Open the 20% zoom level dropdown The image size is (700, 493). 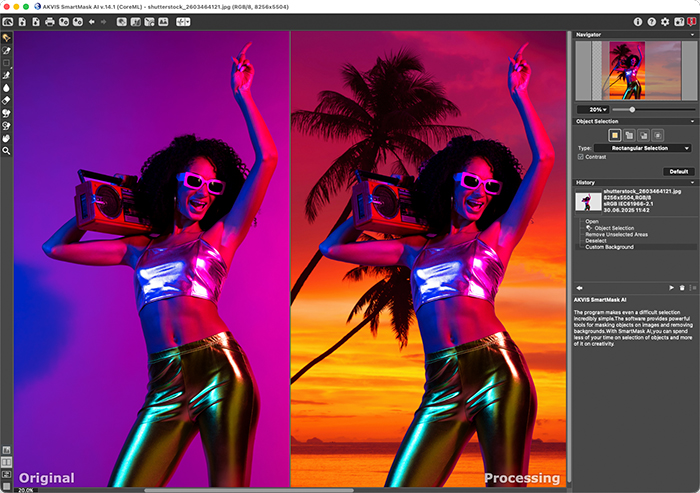(x=592, y=109)
